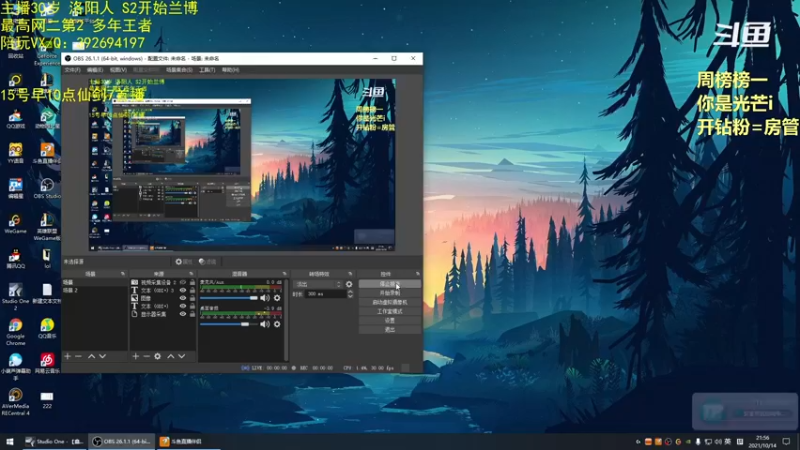Toggle visibility of 文本 (GDI+) 3 source
Screen dimensions: 800x450
click(183, 290)
